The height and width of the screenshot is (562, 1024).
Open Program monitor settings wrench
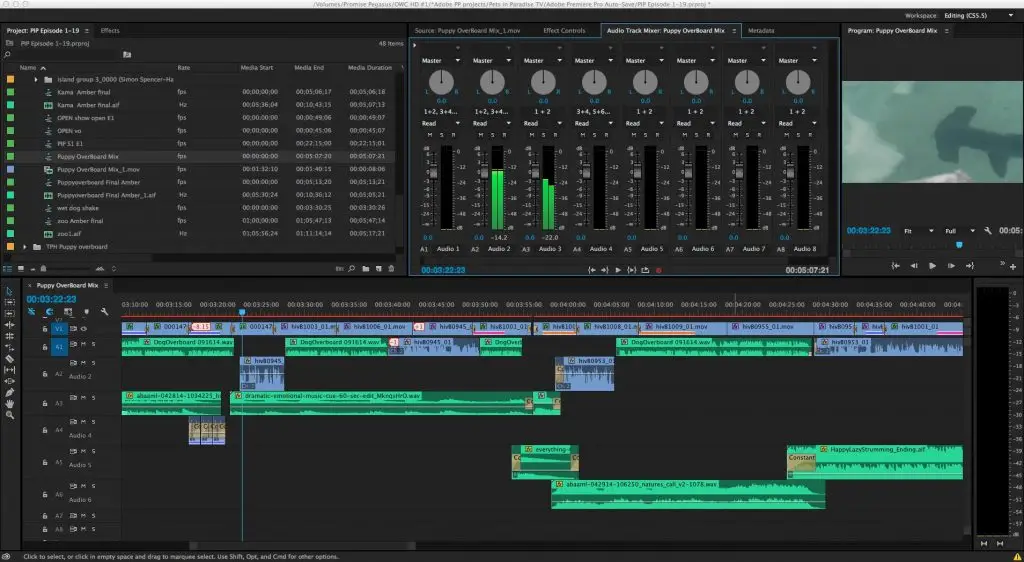click(x=988, y=230)
